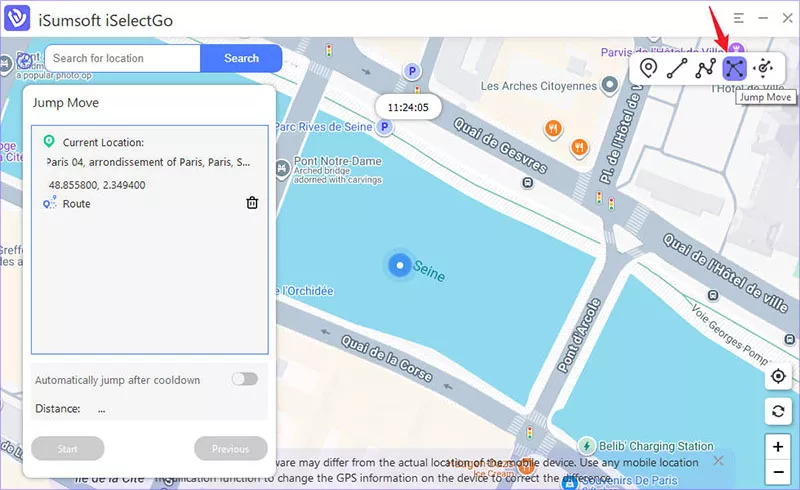Click the Search button
800x490 pixels.
click(241, 58)
